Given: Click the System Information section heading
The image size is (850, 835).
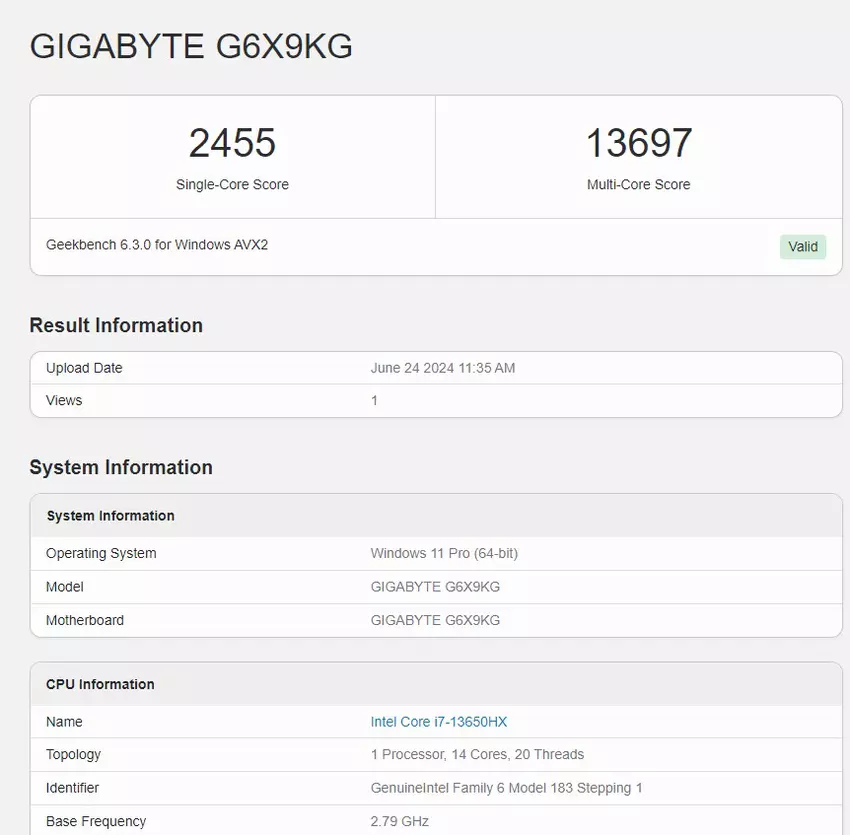Looking at the screenshot, I should 121,467.
